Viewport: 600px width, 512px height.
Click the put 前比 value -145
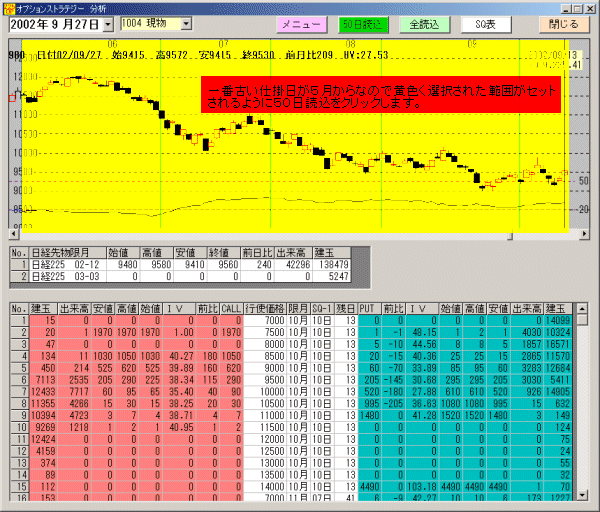coord(393,380)
